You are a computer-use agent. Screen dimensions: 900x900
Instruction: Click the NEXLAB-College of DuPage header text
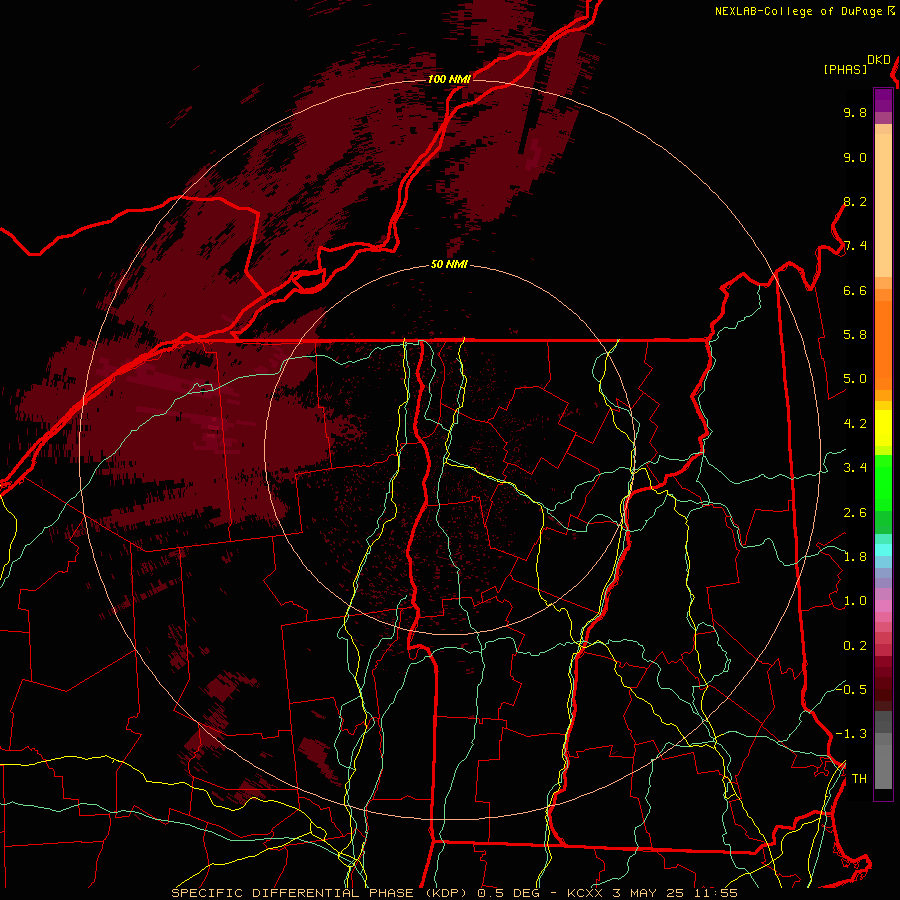click(x=799, y=11)
